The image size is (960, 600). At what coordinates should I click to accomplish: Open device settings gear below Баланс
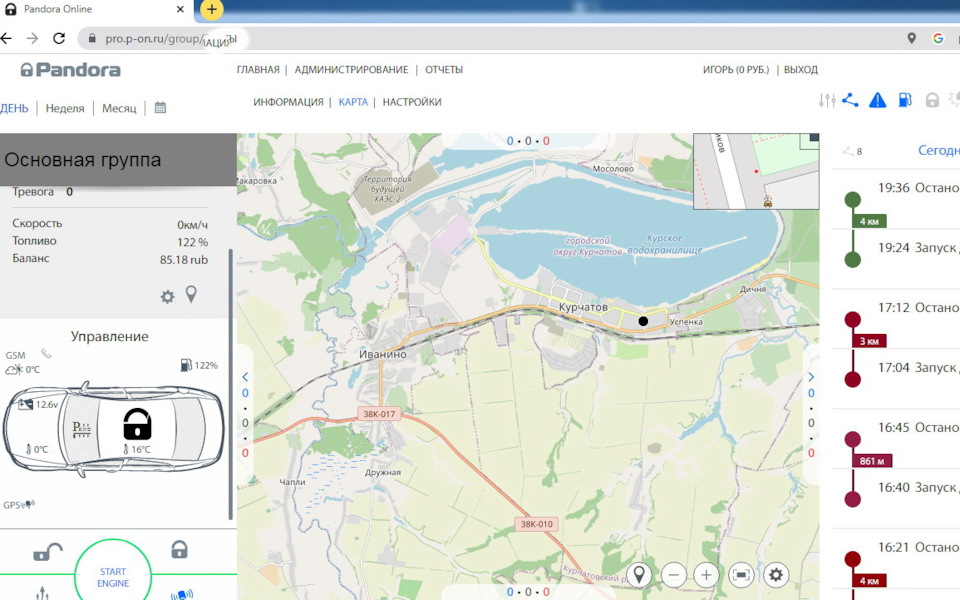pyautogui.click(x=167, y=297)
